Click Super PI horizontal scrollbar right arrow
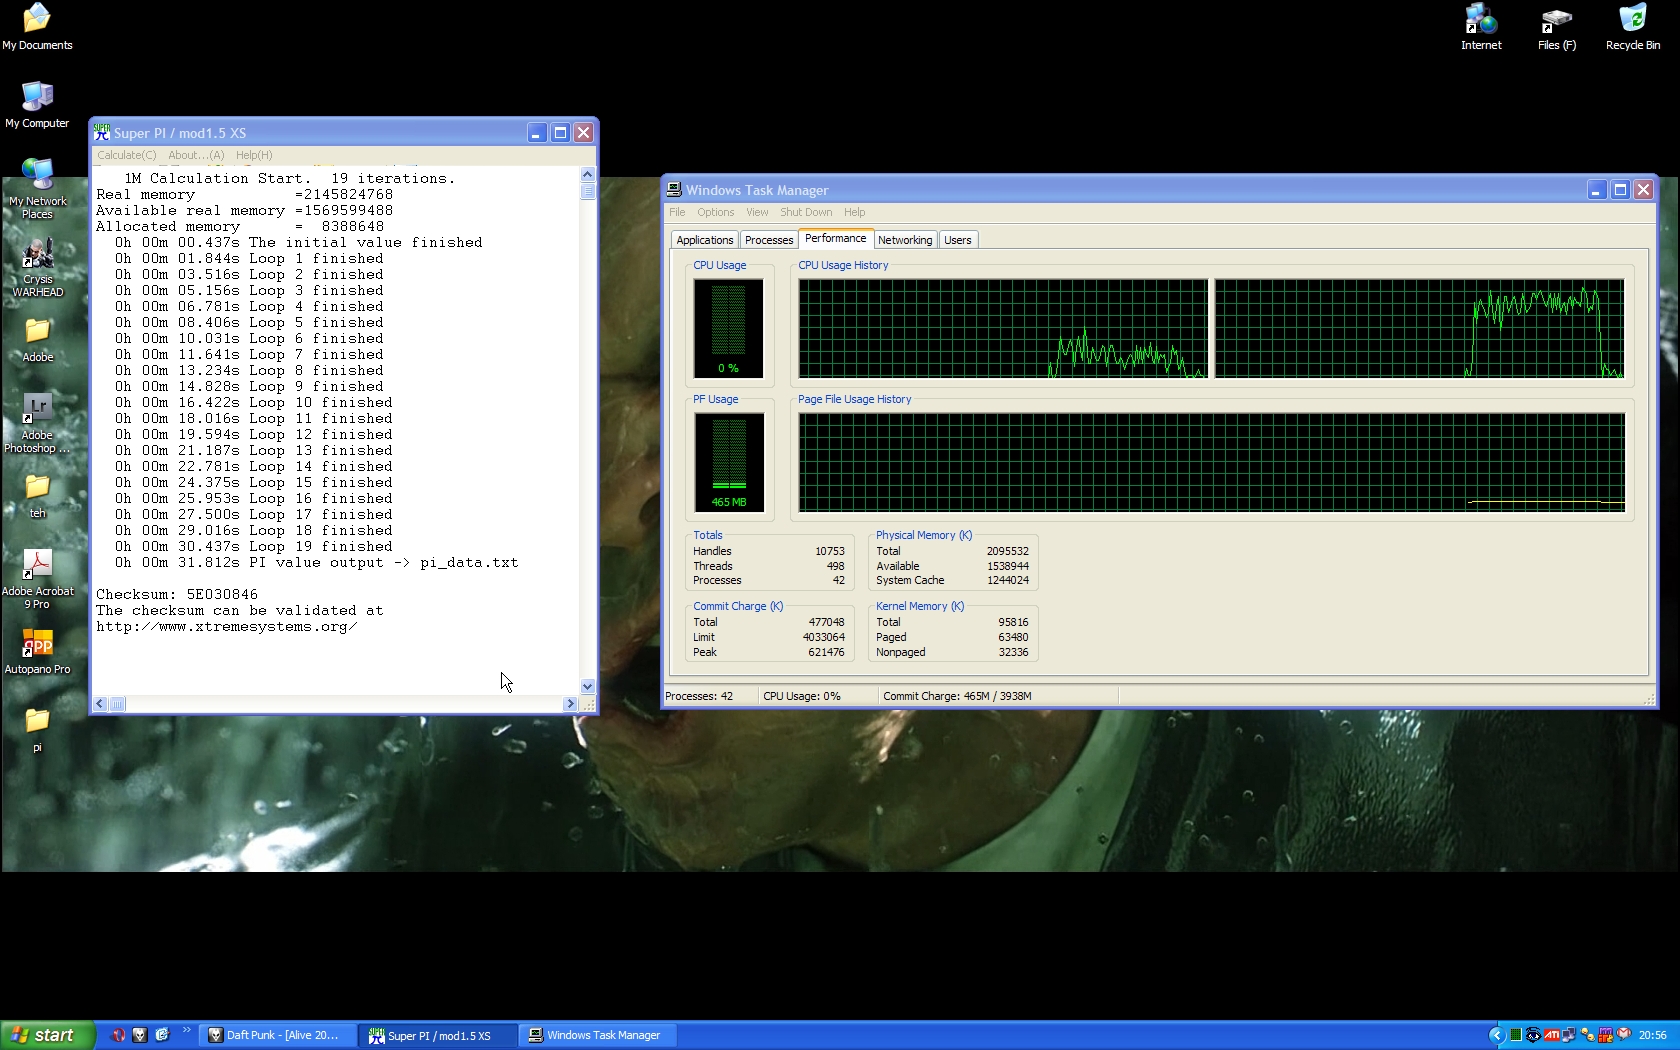Screen dimensions: 1680x1050 570,704
